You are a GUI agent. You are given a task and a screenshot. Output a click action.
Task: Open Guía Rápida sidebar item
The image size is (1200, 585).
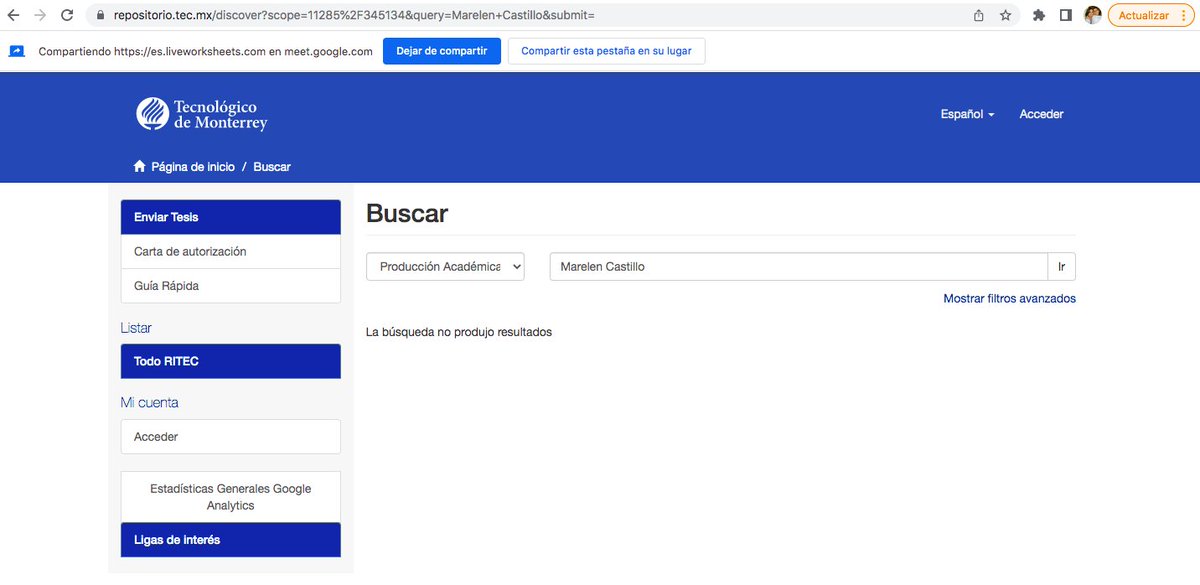[231, 286]
